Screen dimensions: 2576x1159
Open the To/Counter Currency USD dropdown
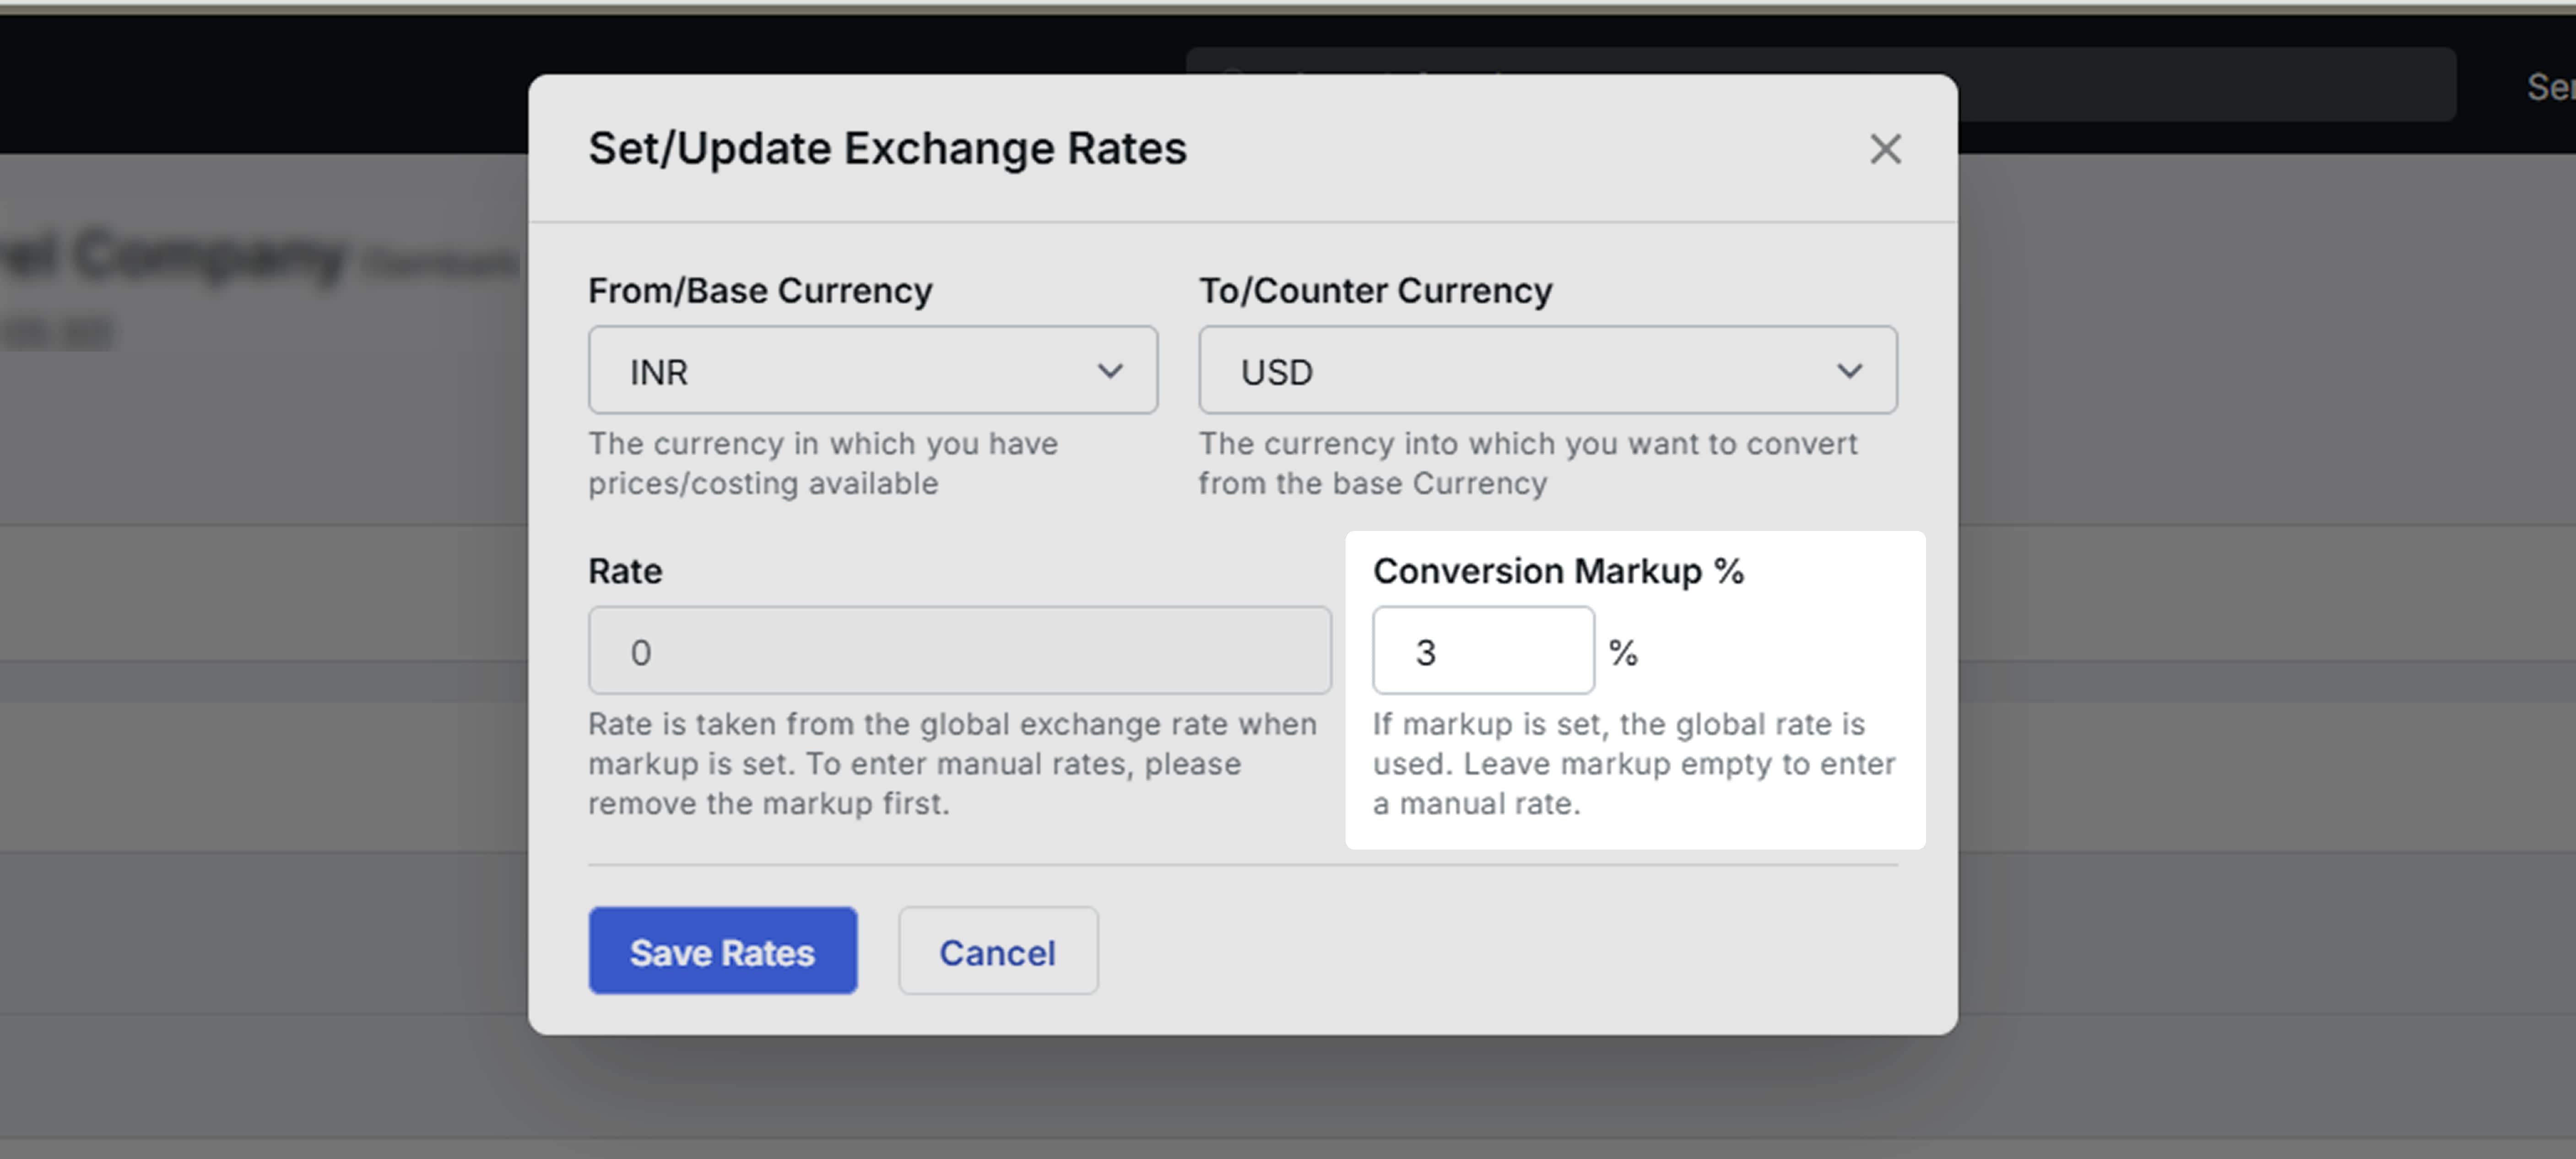click(x=1548, y=370)
